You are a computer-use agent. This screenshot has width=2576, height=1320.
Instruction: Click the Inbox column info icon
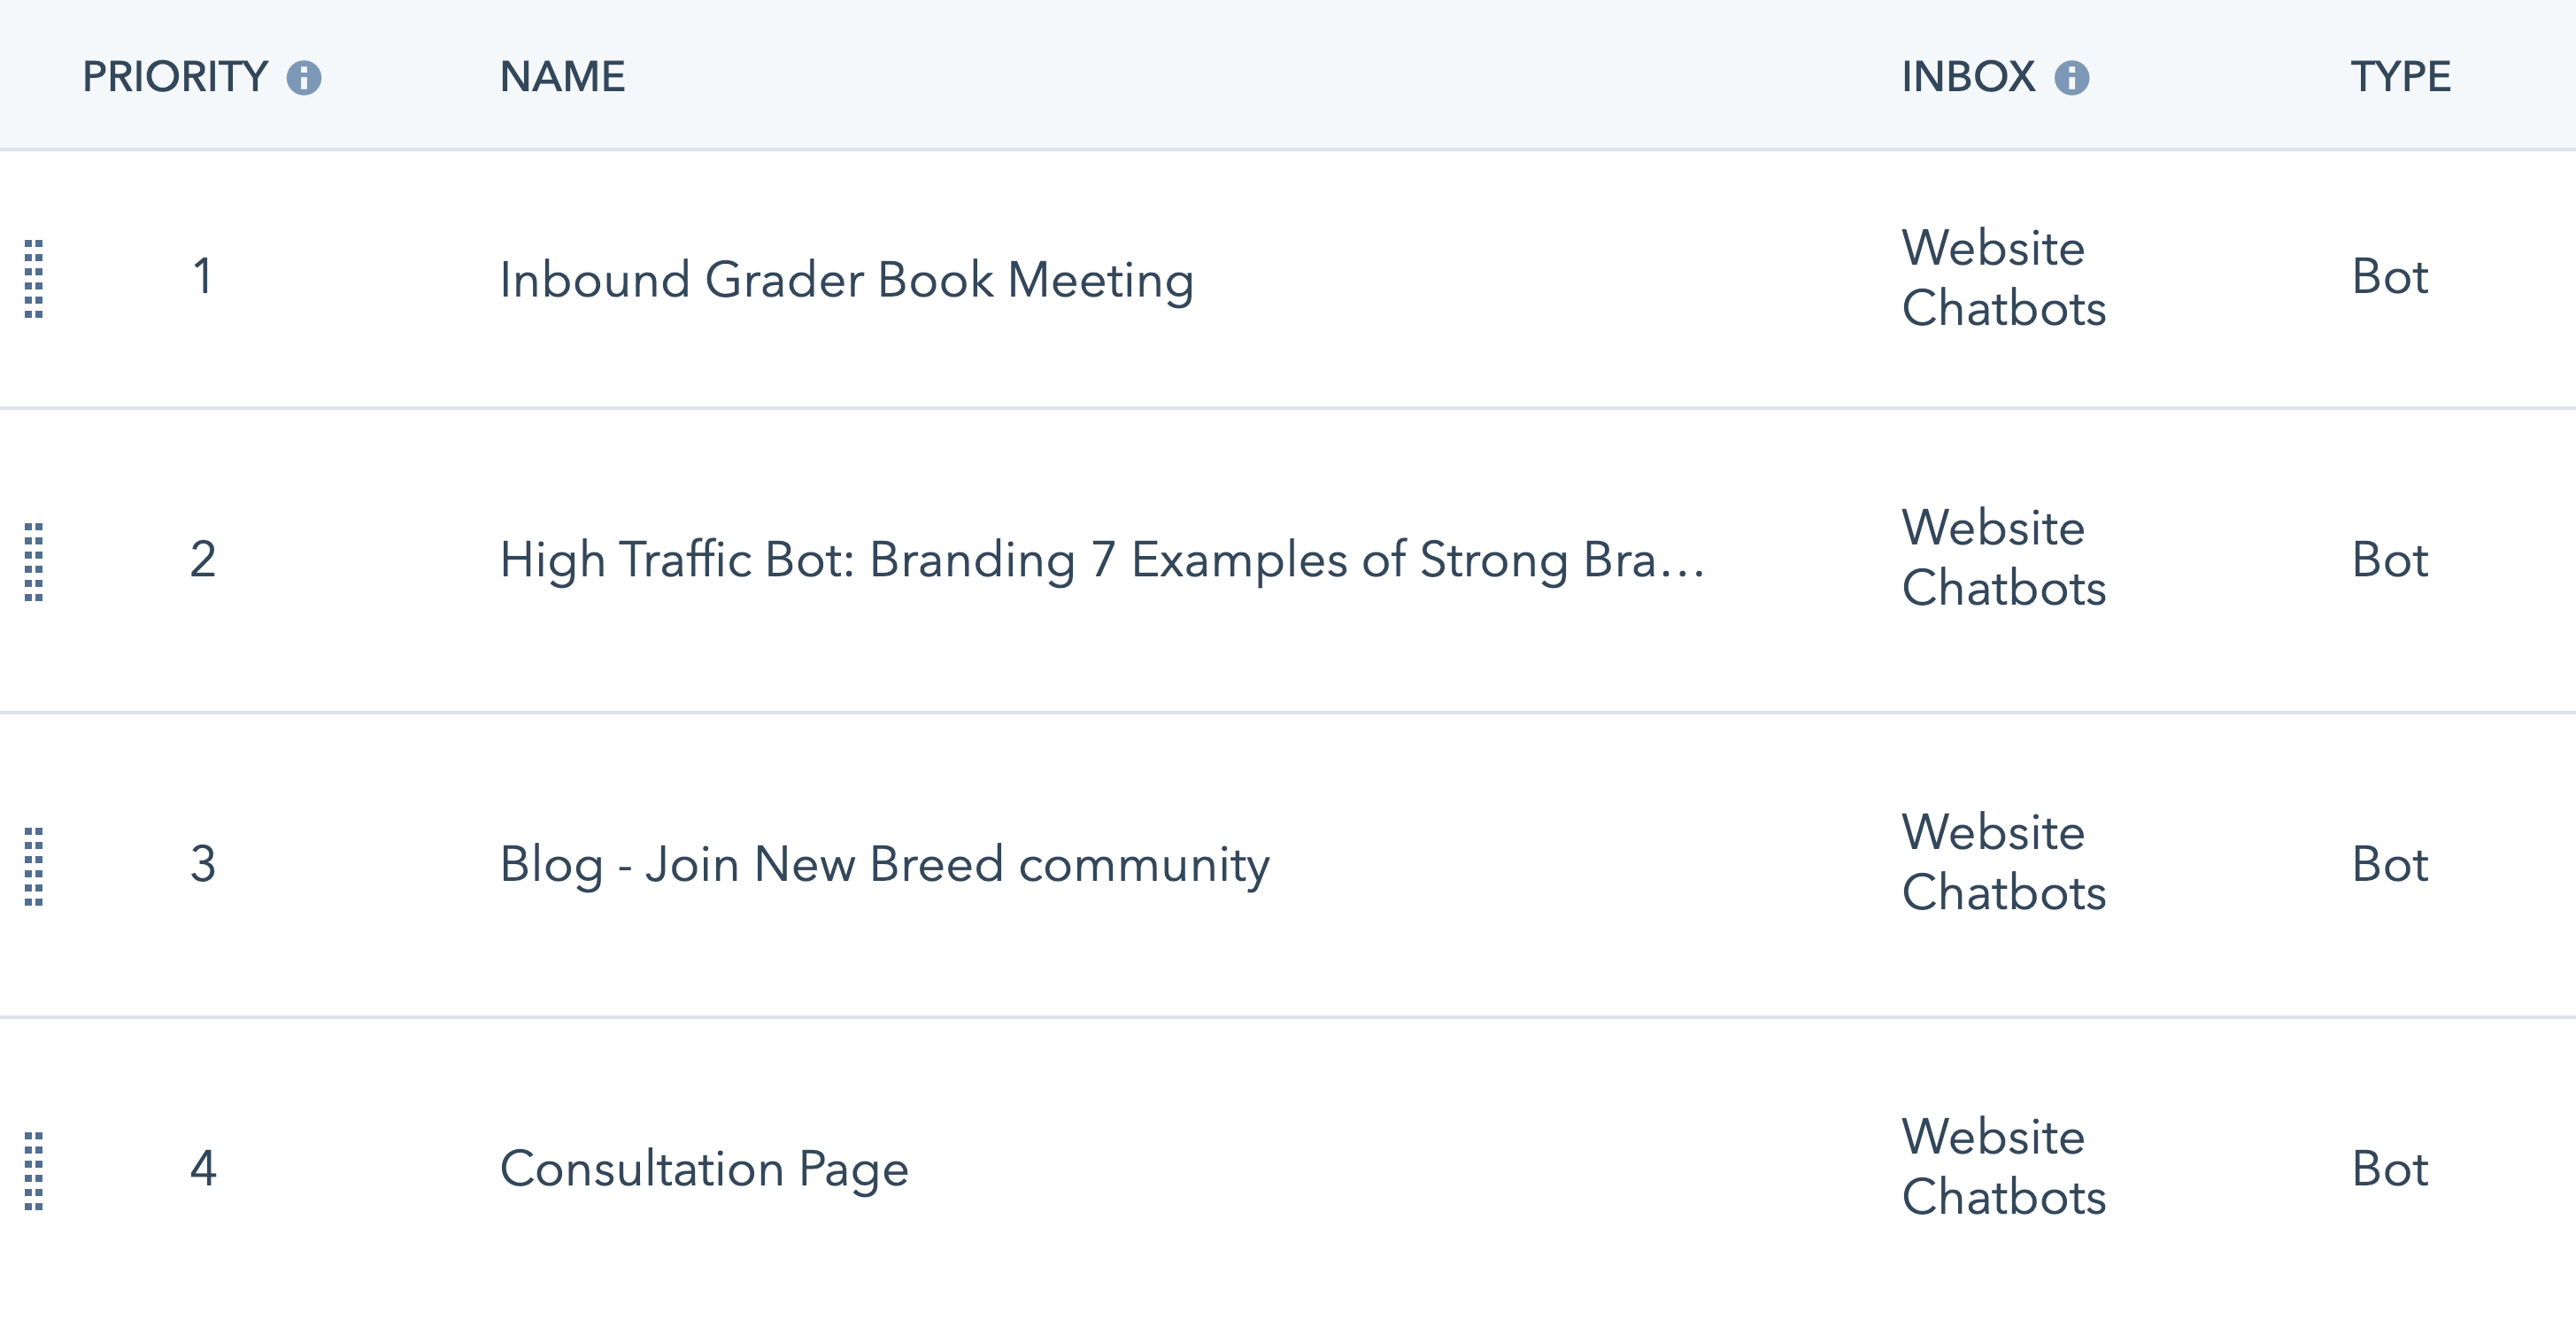click(2071, 78)
